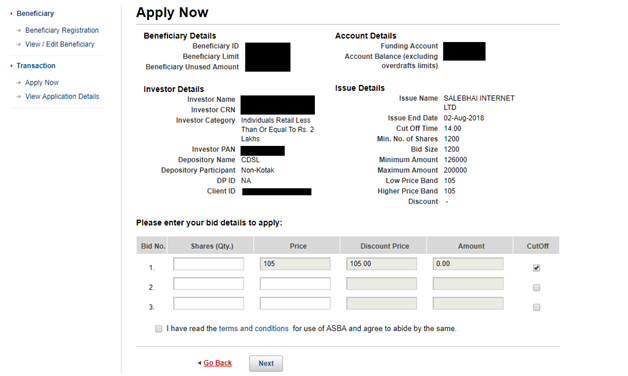Open View / Edit Beneficiary link
Image resolution: width=628 pixels, height=376 pixels.
click(60, 44)
